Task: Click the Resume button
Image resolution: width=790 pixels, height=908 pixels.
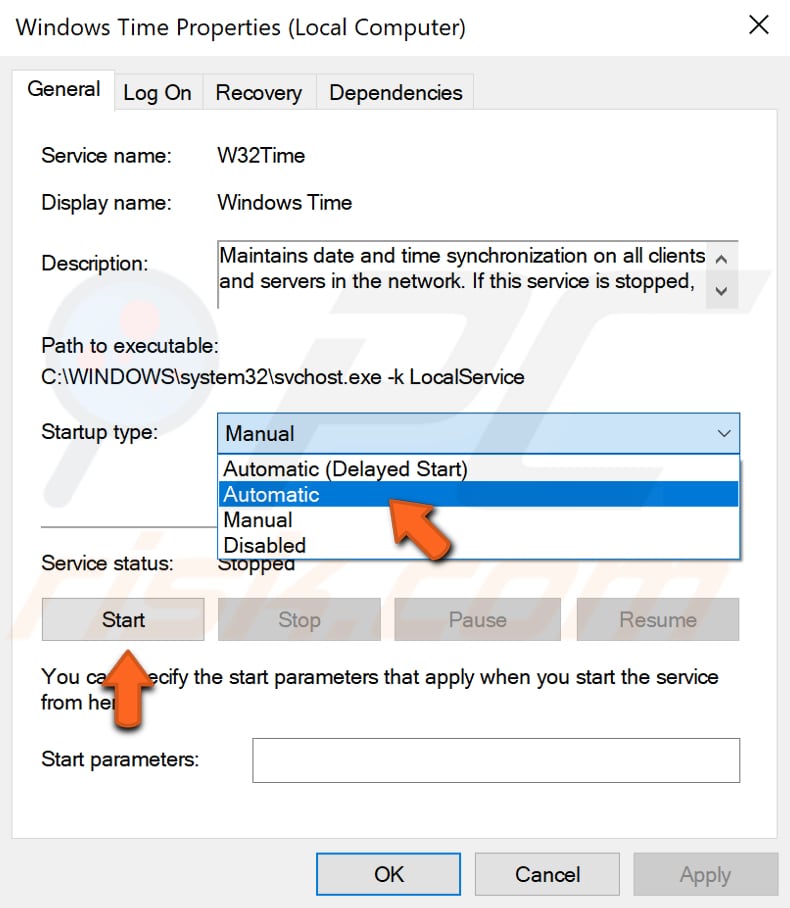Action: (x=657, y=619)
